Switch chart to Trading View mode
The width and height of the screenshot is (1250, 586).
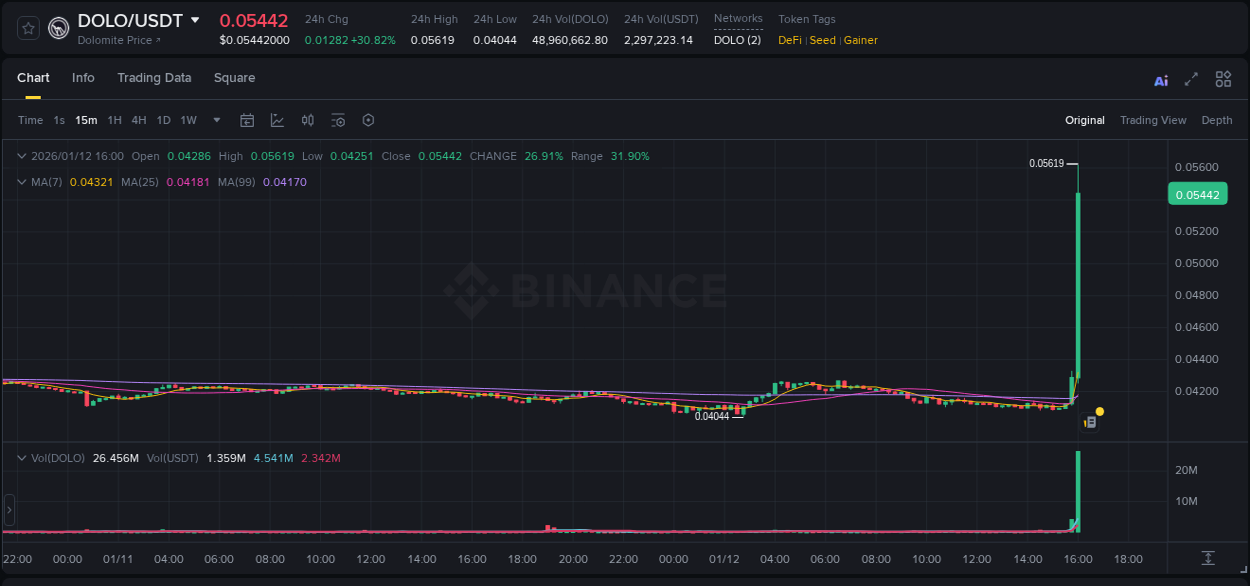[x=1153, y=120]
